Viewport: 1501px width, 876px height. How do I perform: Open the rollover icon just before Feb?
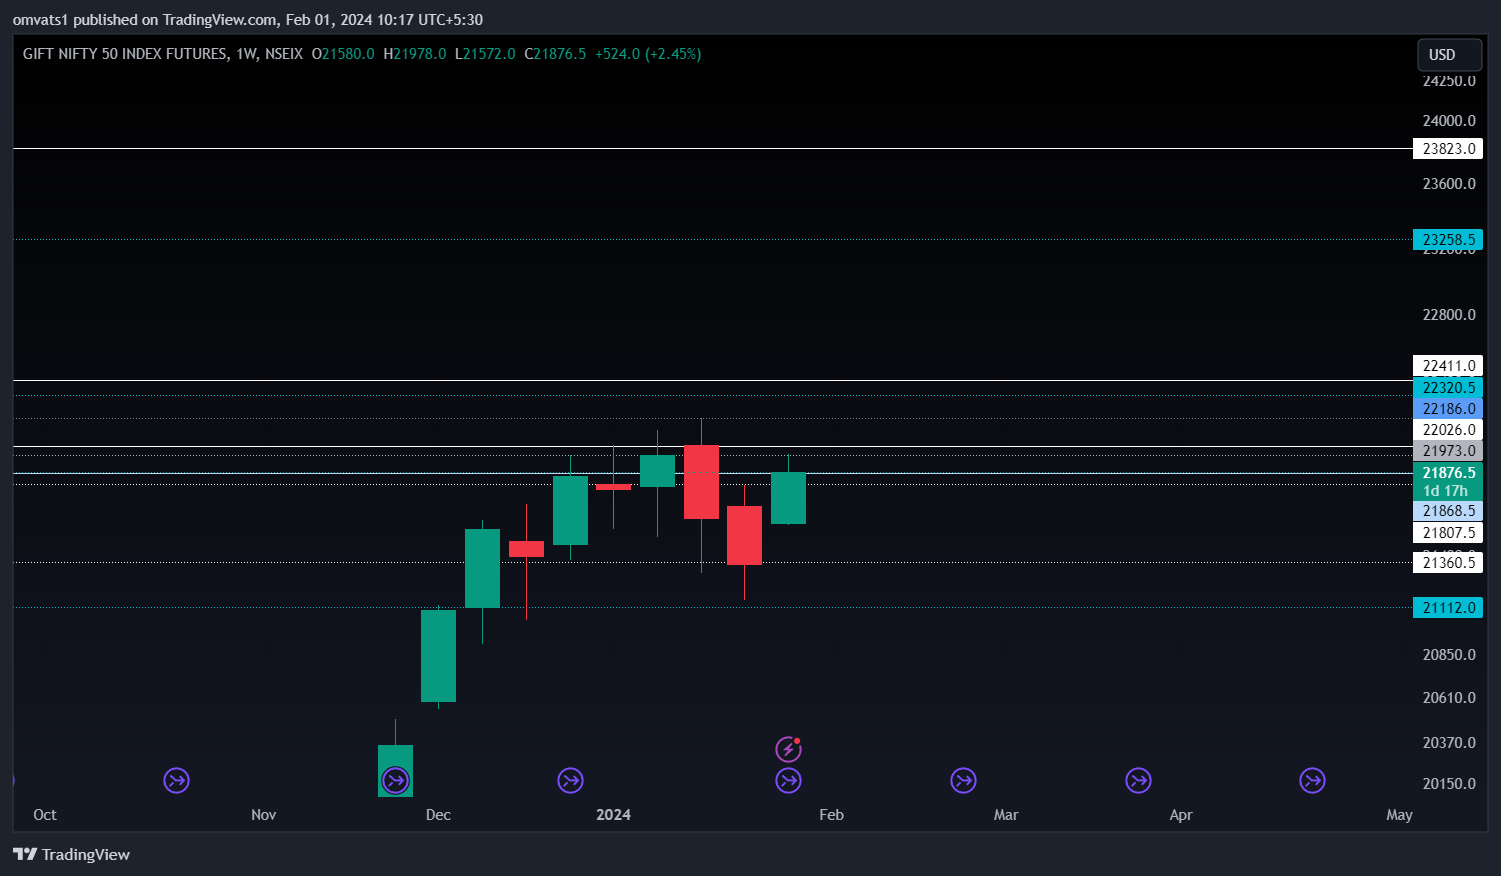(x=788, y=780)
